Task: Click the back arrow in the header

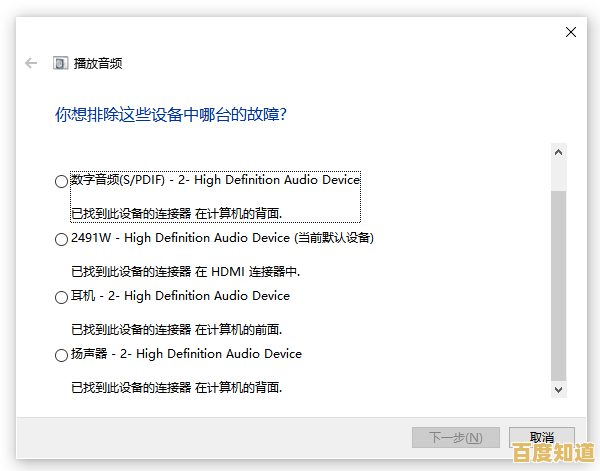Action: pos(31,63)
